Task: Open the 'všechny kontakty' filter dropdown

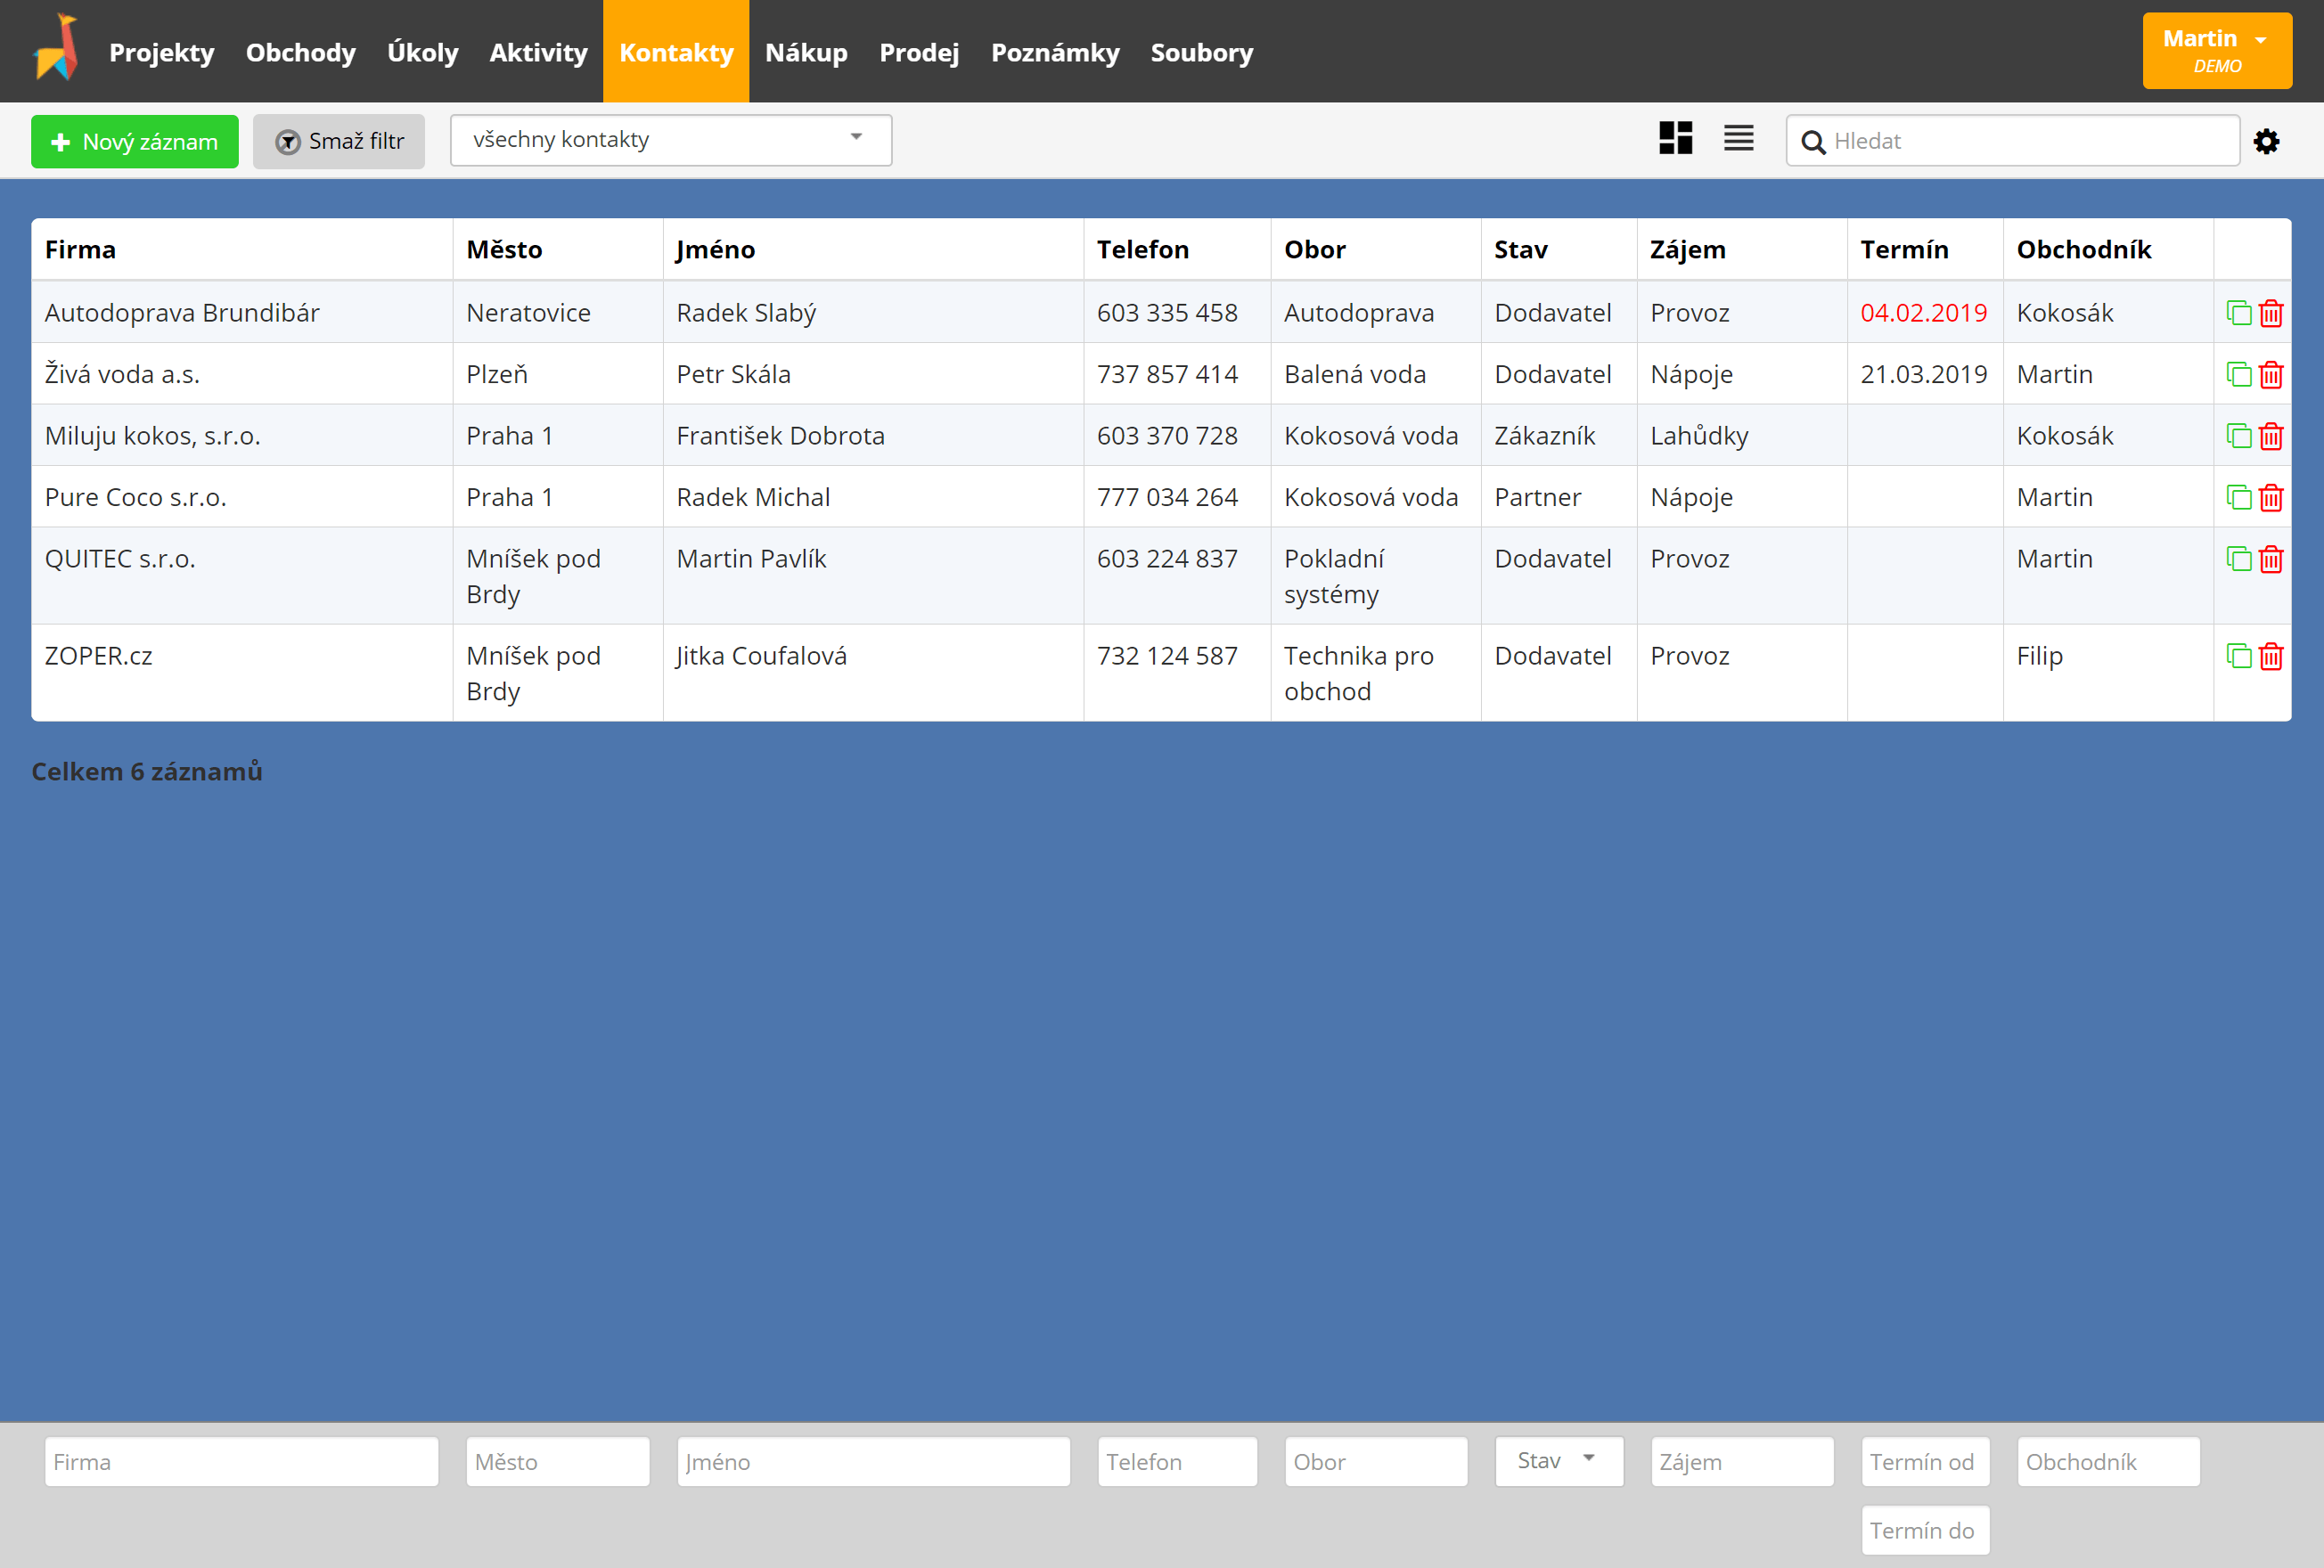Action: (670, 140)
